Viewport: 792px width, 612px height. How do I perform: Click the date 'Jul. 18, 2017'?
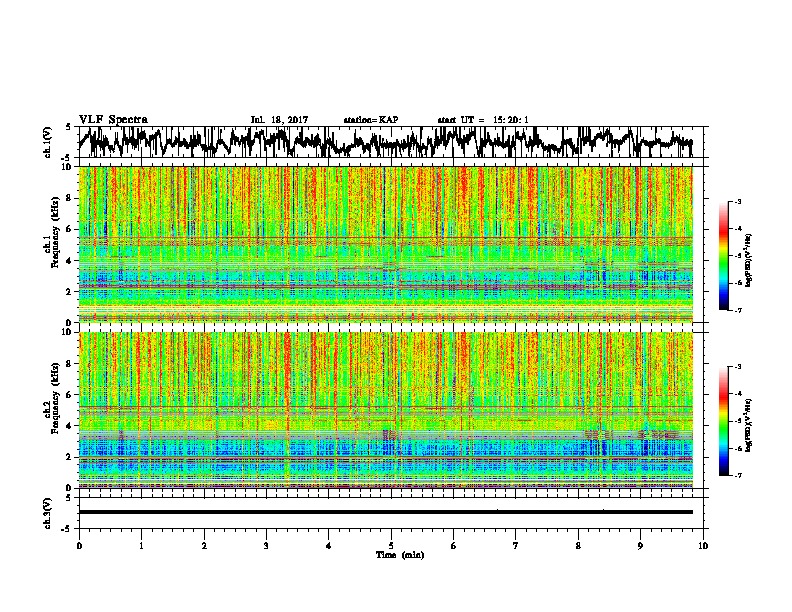pos(279,120)
